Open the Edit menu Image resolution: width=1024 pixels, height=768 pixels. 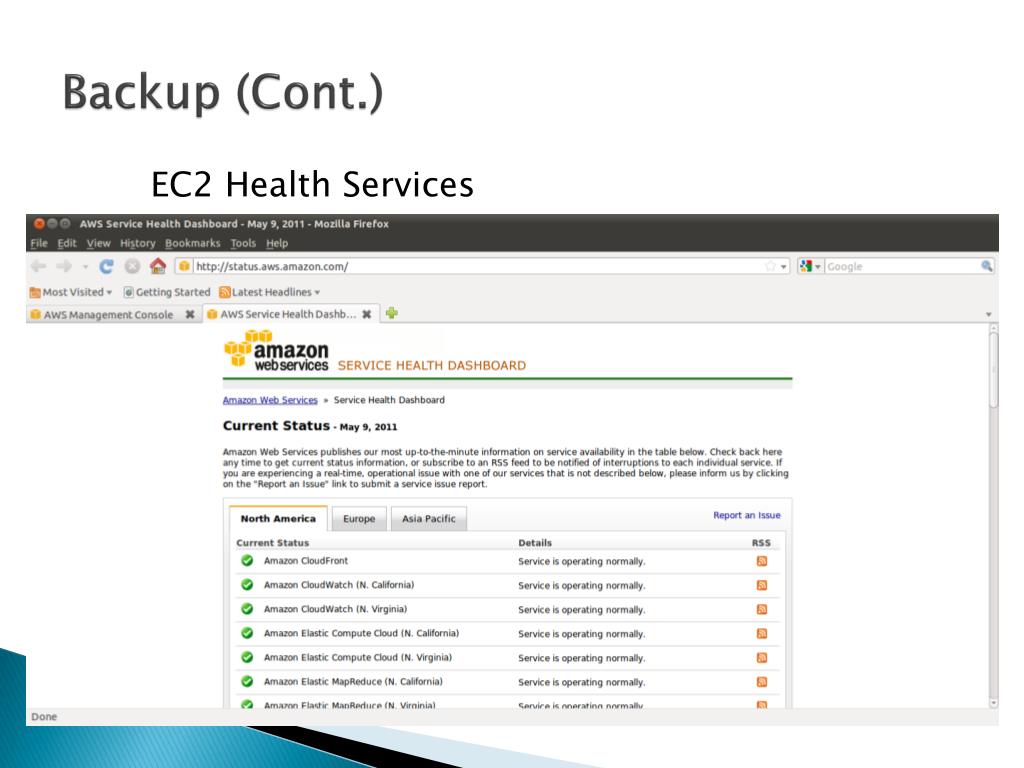coord(67,243)
